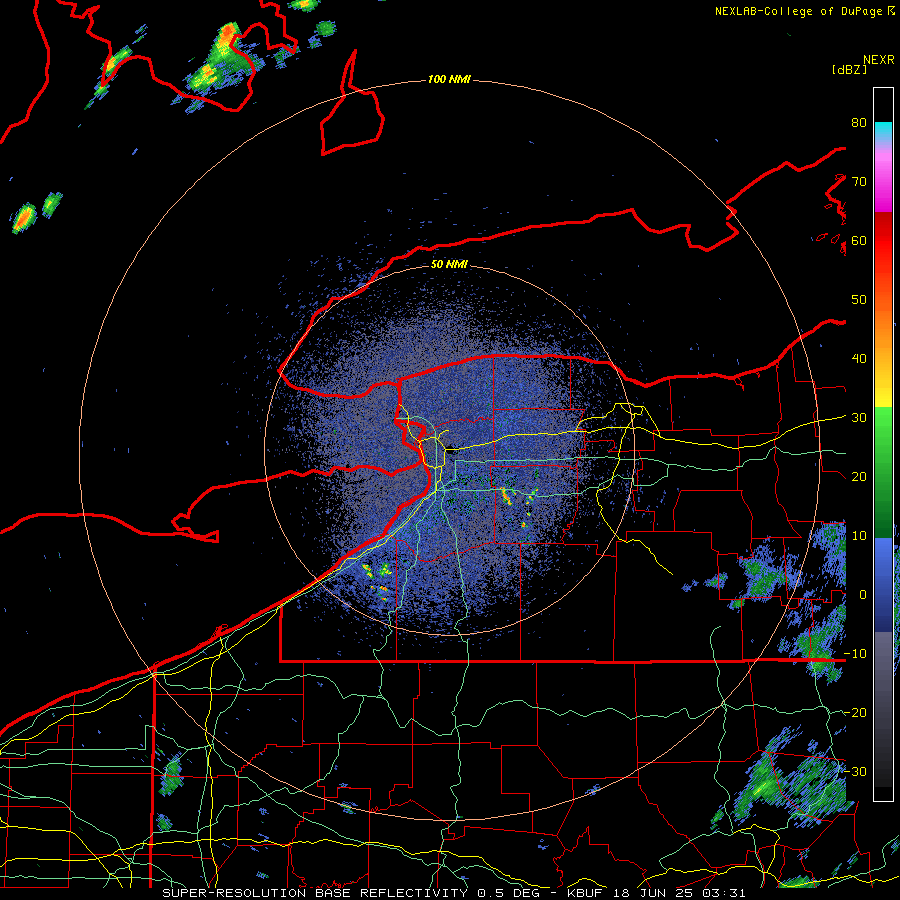
Task: Click the 100 NMI range ring label
Action: [x=449, y=79]
